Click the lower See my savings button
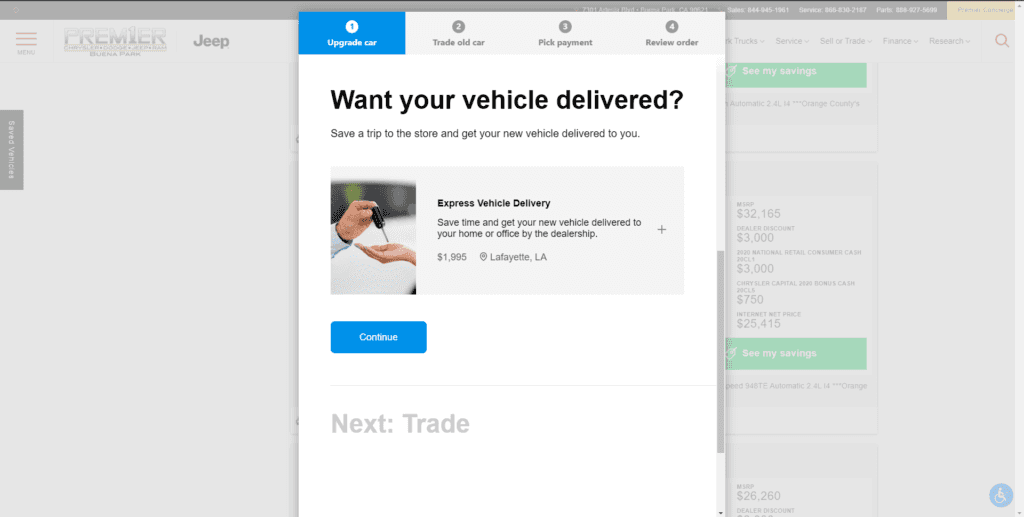The width and height of the screenshot is (1024, 517). pyautogui.click(x=794, y=354)
